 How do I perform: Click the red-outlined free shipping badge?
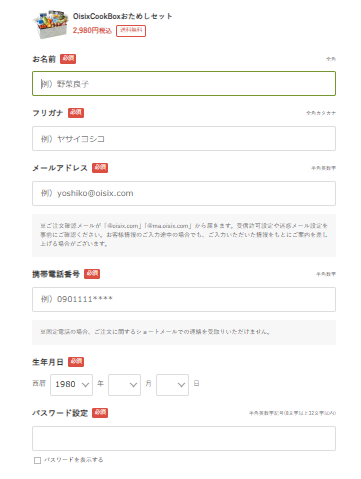(131, 31)
